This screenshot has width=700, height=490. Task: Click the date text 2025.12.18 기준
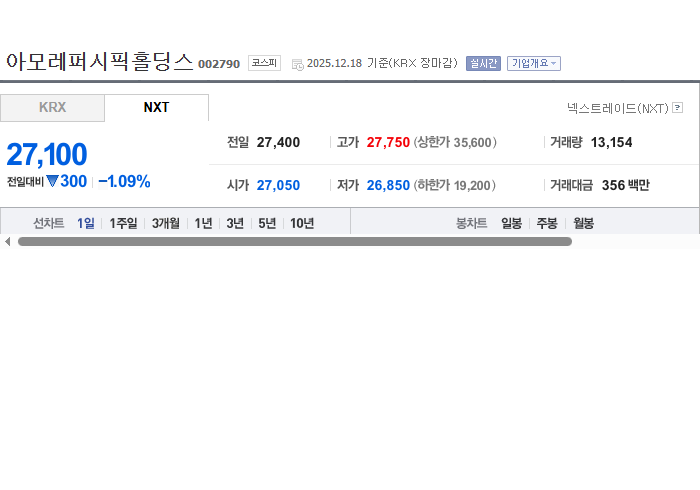pyautogui.click(x=347, y=63)
